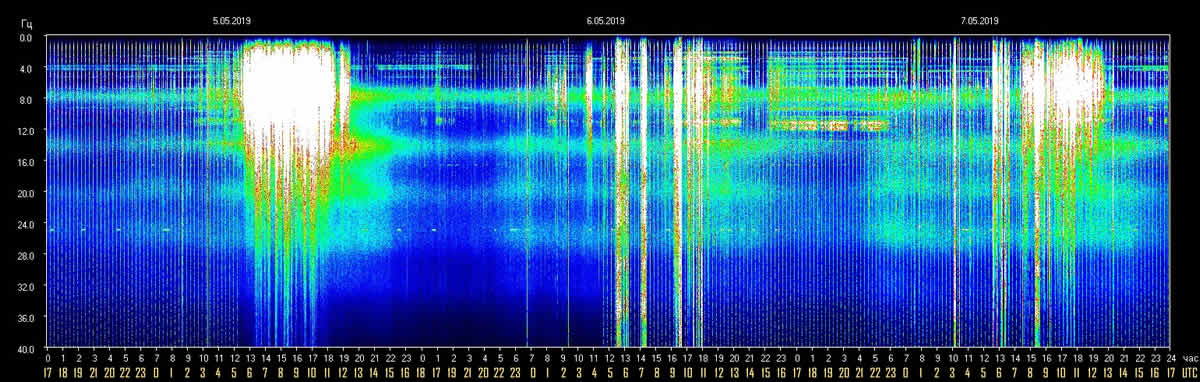Click the 6.05.2019 date label

coord(606,20)
